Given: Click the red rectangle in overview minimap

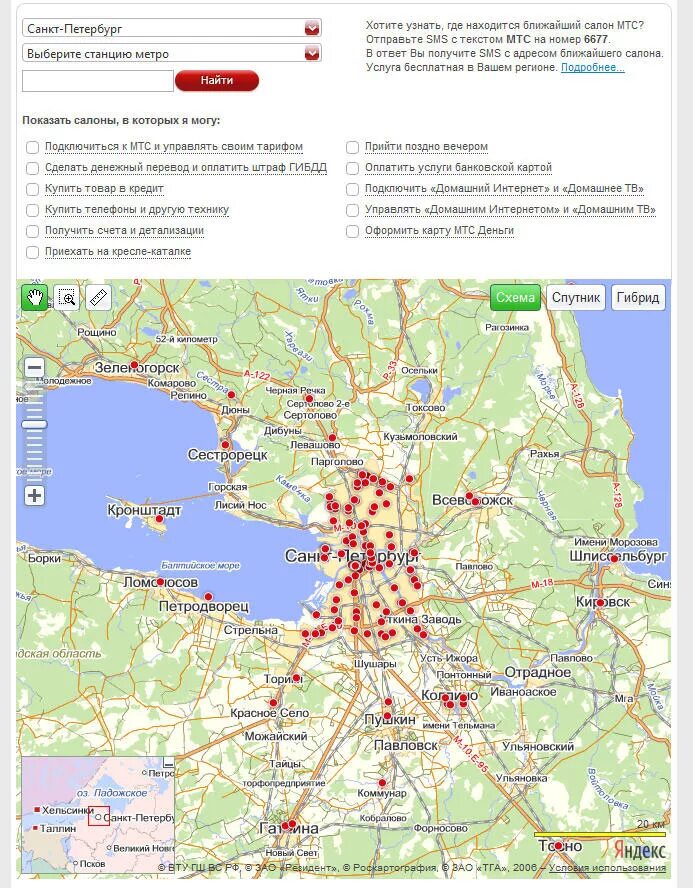Looking at the screenshot, I should point(99,816).
